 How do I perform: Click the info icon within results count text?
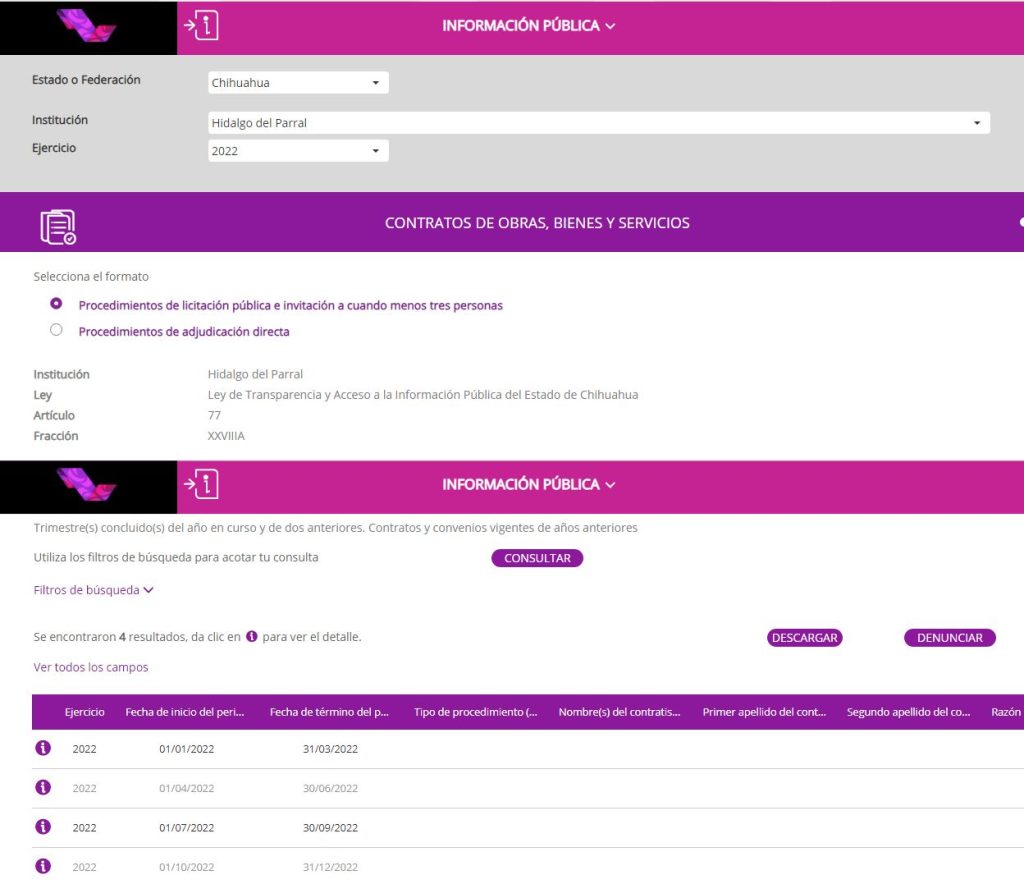click(252, 637)
